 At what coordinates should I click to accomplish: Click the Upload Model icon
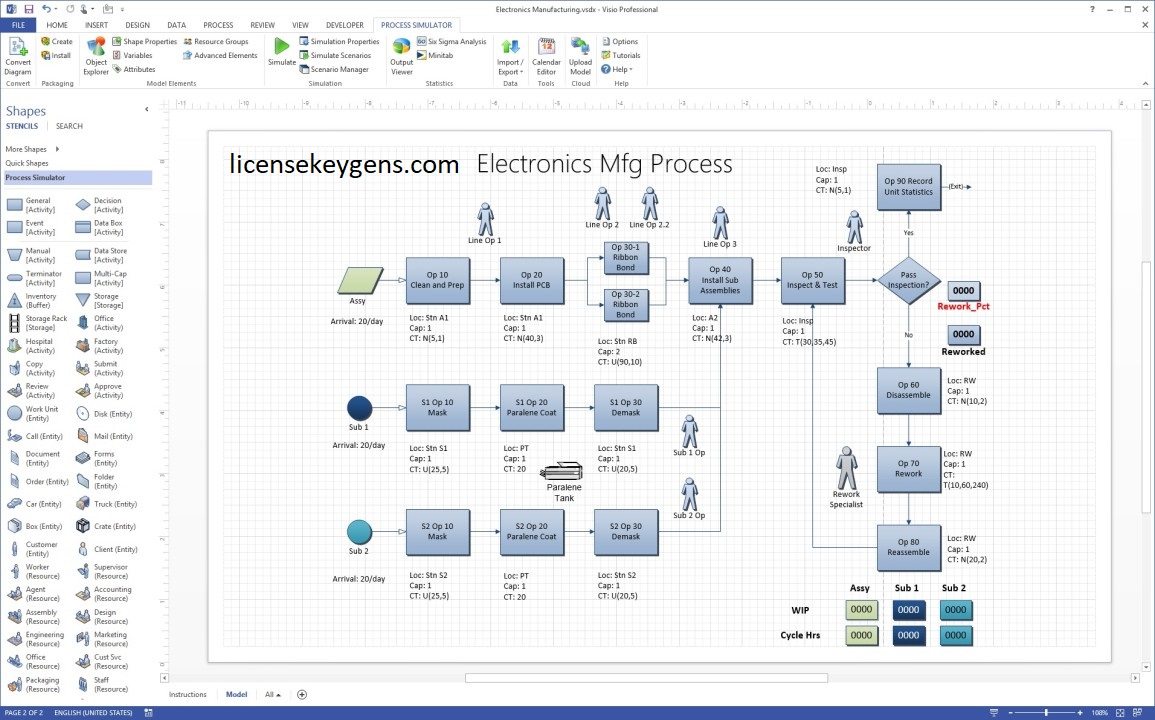580,56
